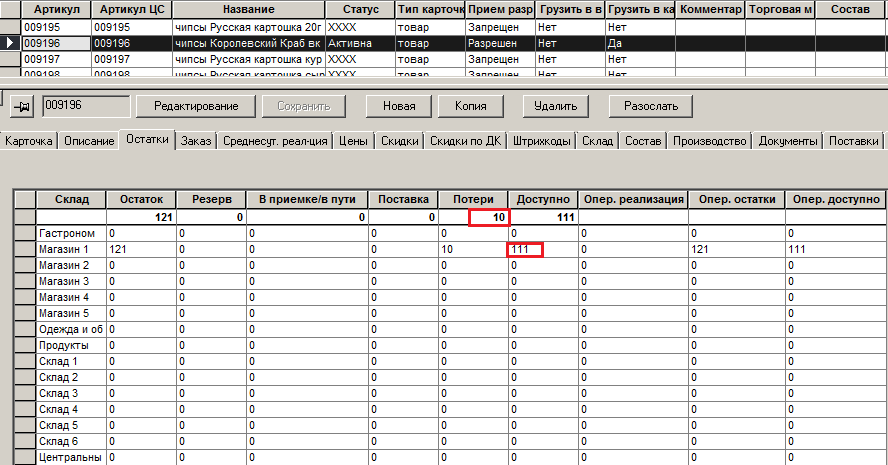Focus the article number field showing 009196
Viewport: 888px width, 465px height.
86,106
